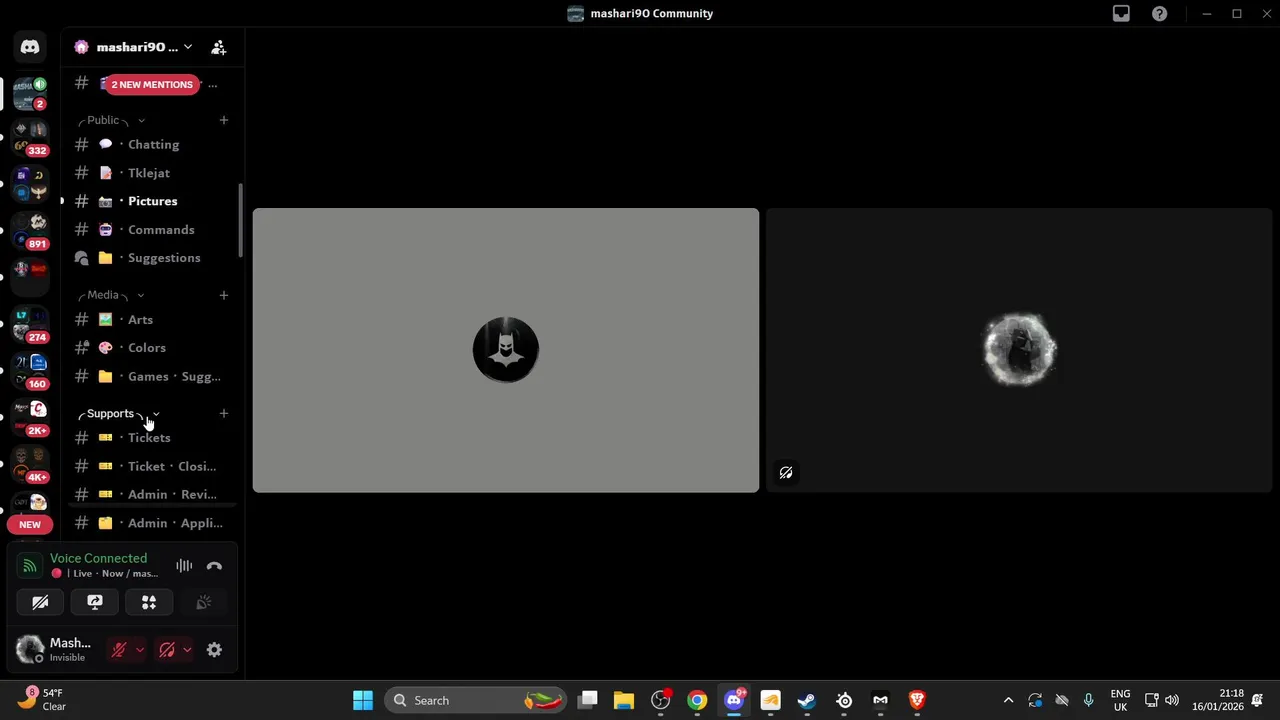
Task: Open the Chatting channel
Action: (x=152, y=144)
